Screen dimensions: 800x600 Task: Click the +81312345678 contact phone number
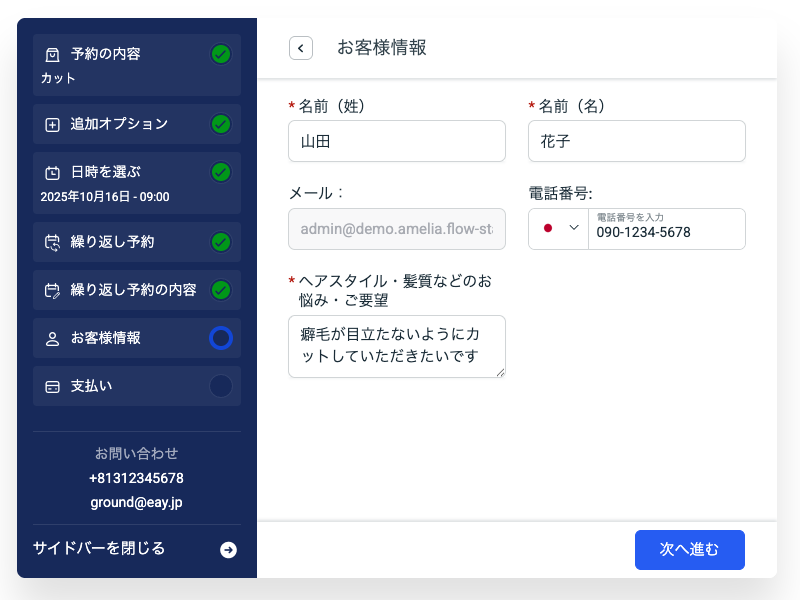point(136,478)
